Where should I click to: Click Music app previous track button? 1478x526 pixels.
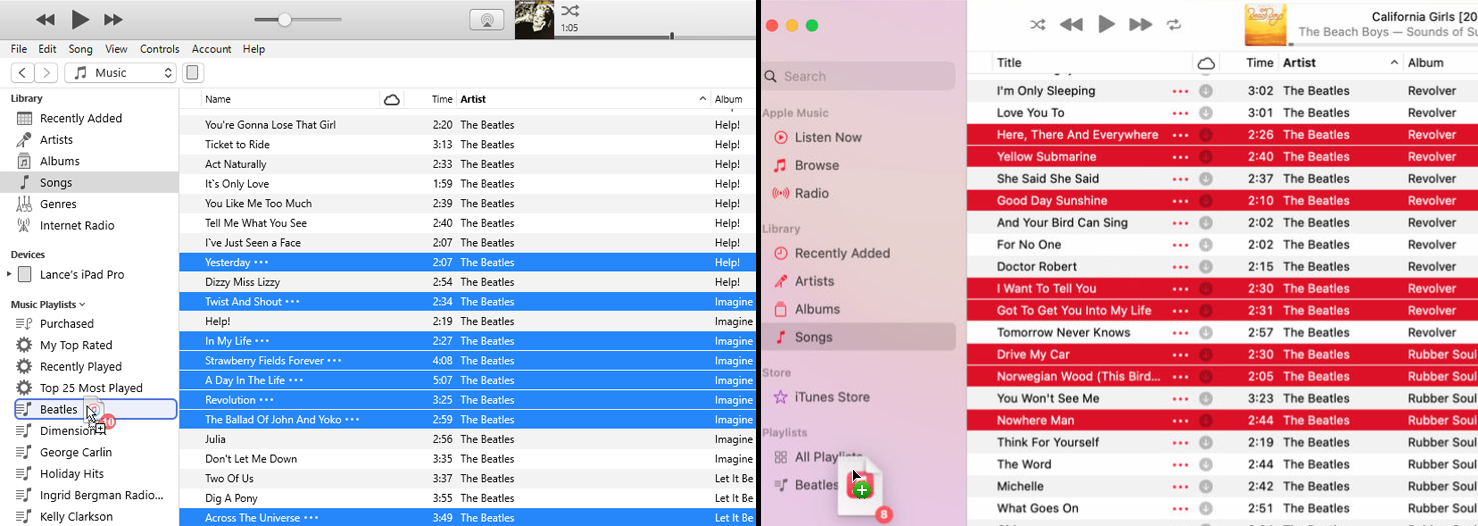tap(1071, 24)
